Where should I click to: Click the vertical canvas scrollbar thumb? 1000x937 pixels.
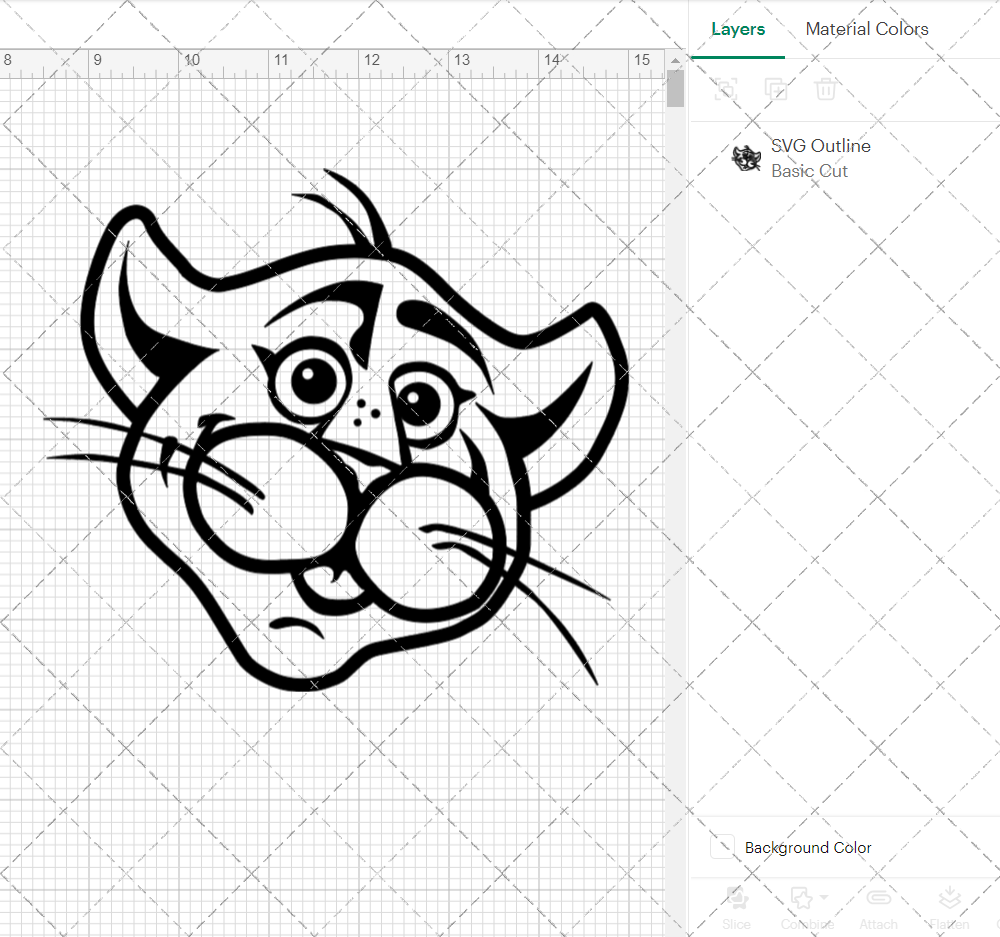(x=675, y=88)
